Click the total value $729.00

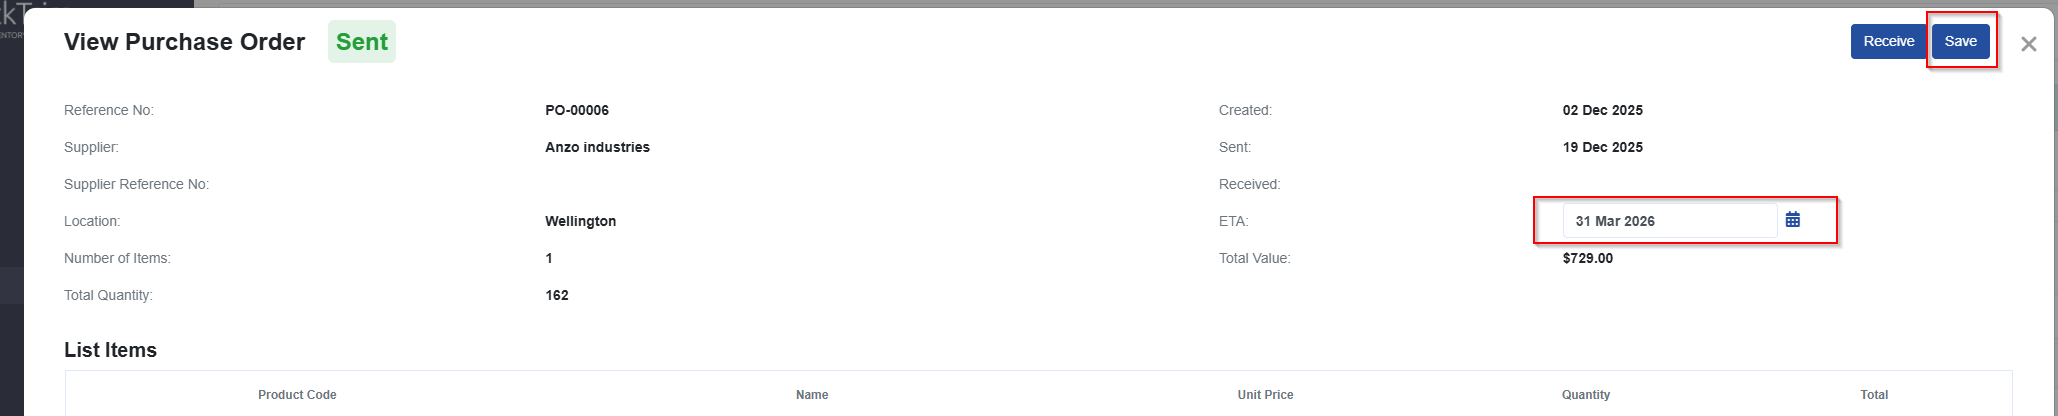[1588, 258]
